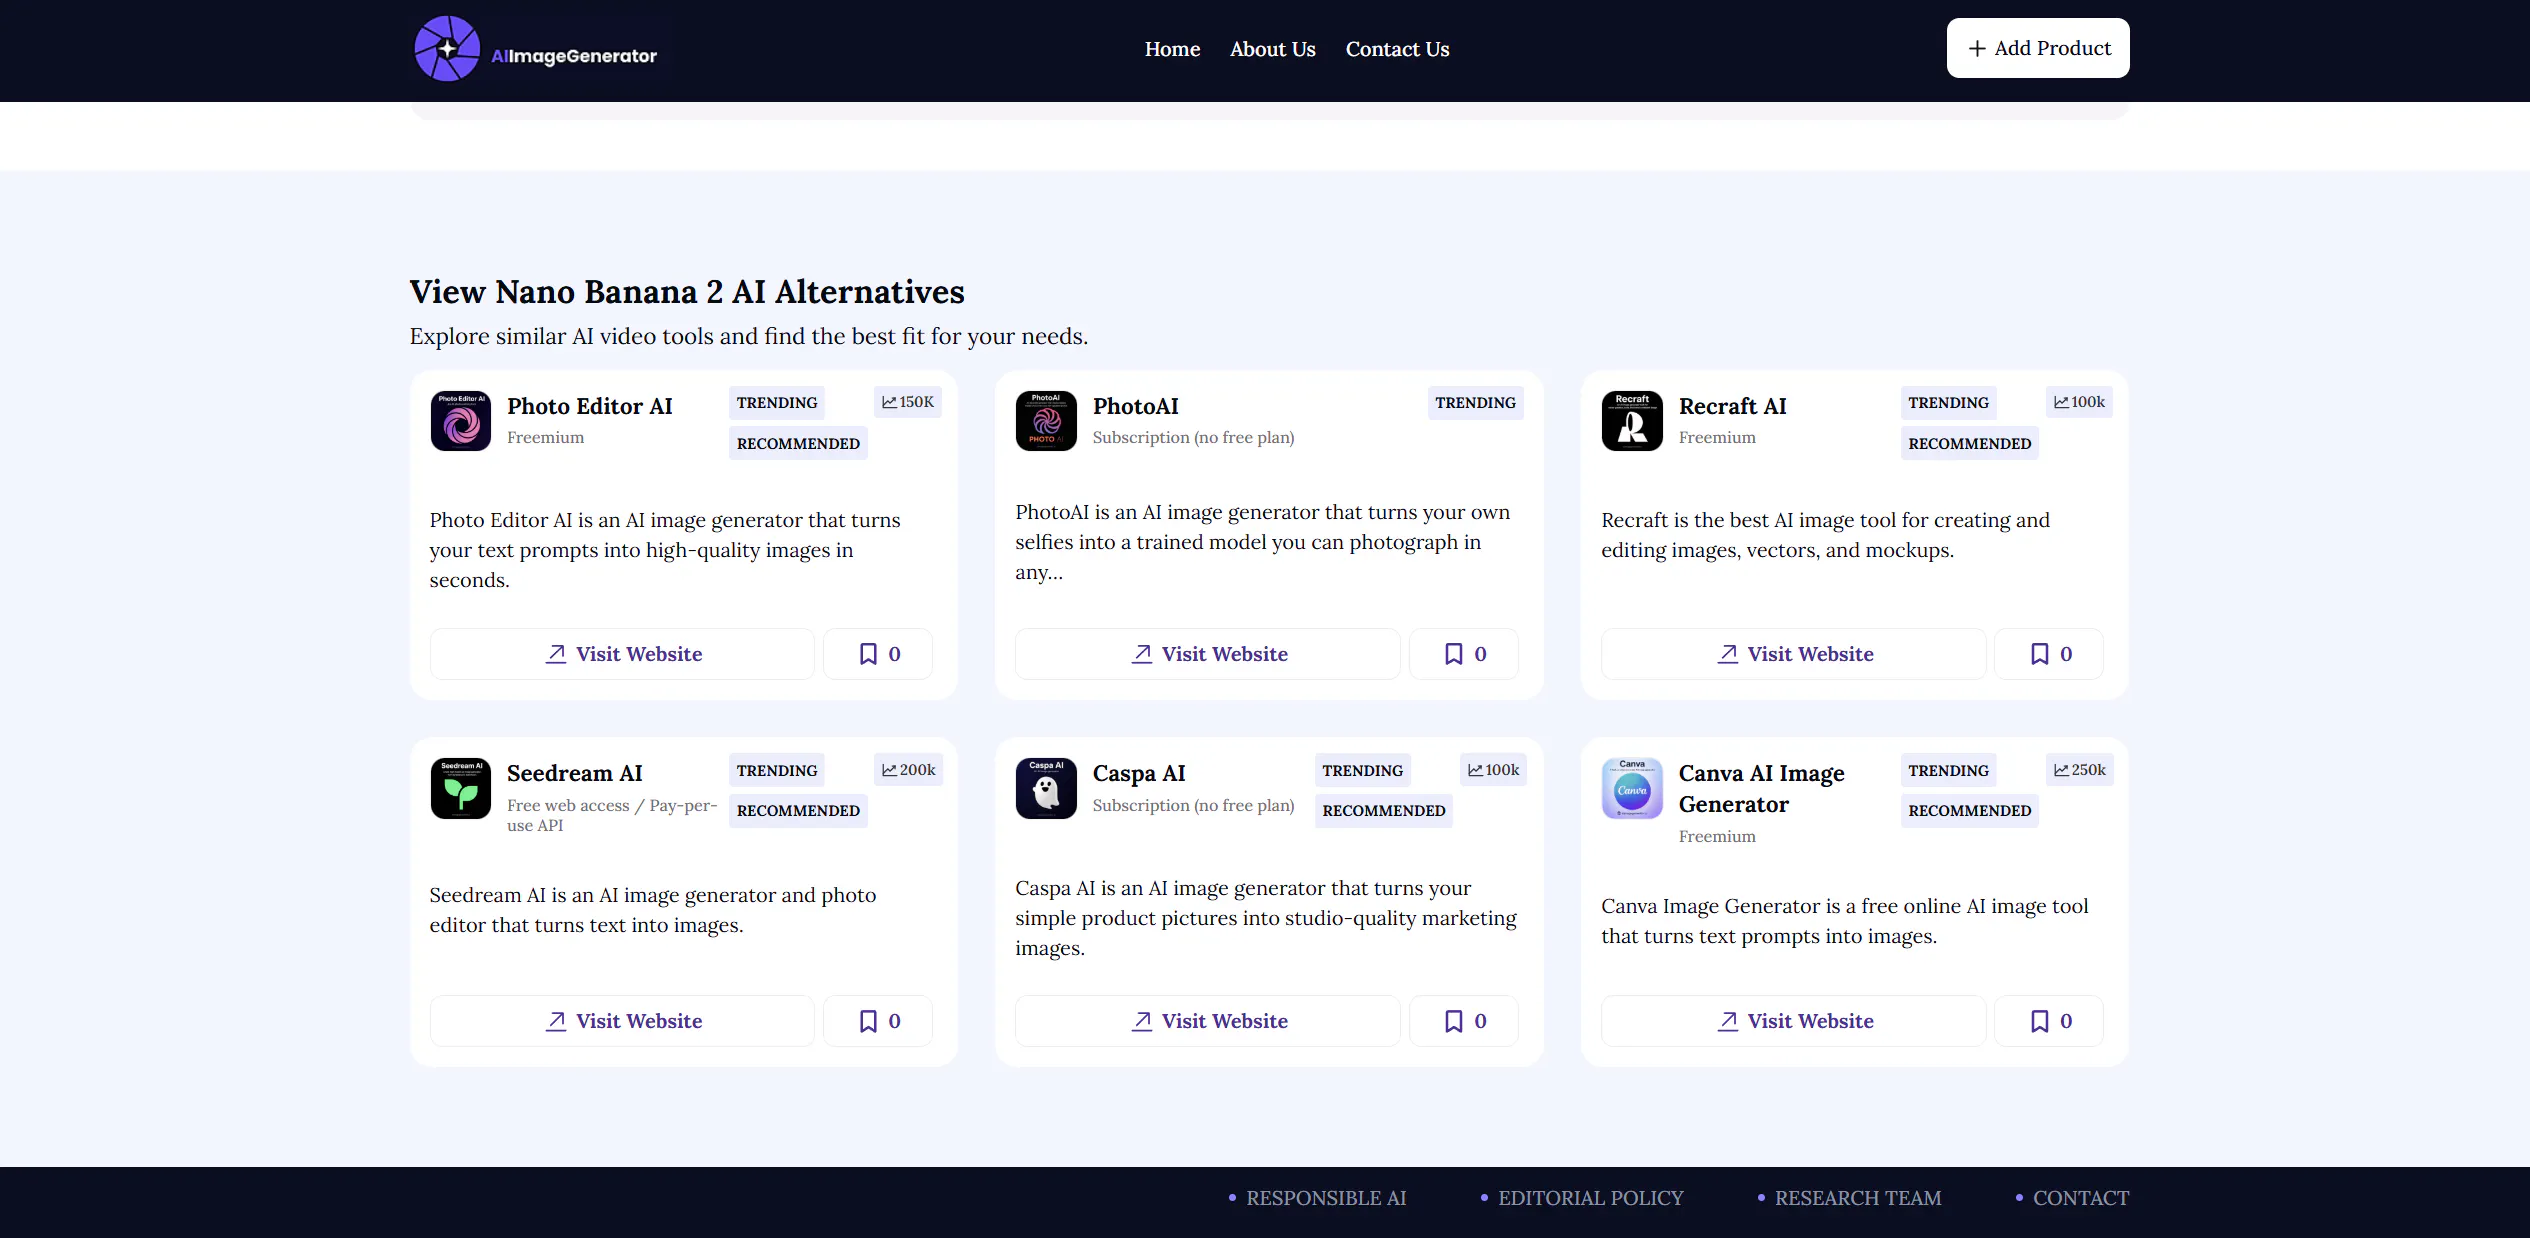Visit Website for Seedream AI

point(622,1021)
